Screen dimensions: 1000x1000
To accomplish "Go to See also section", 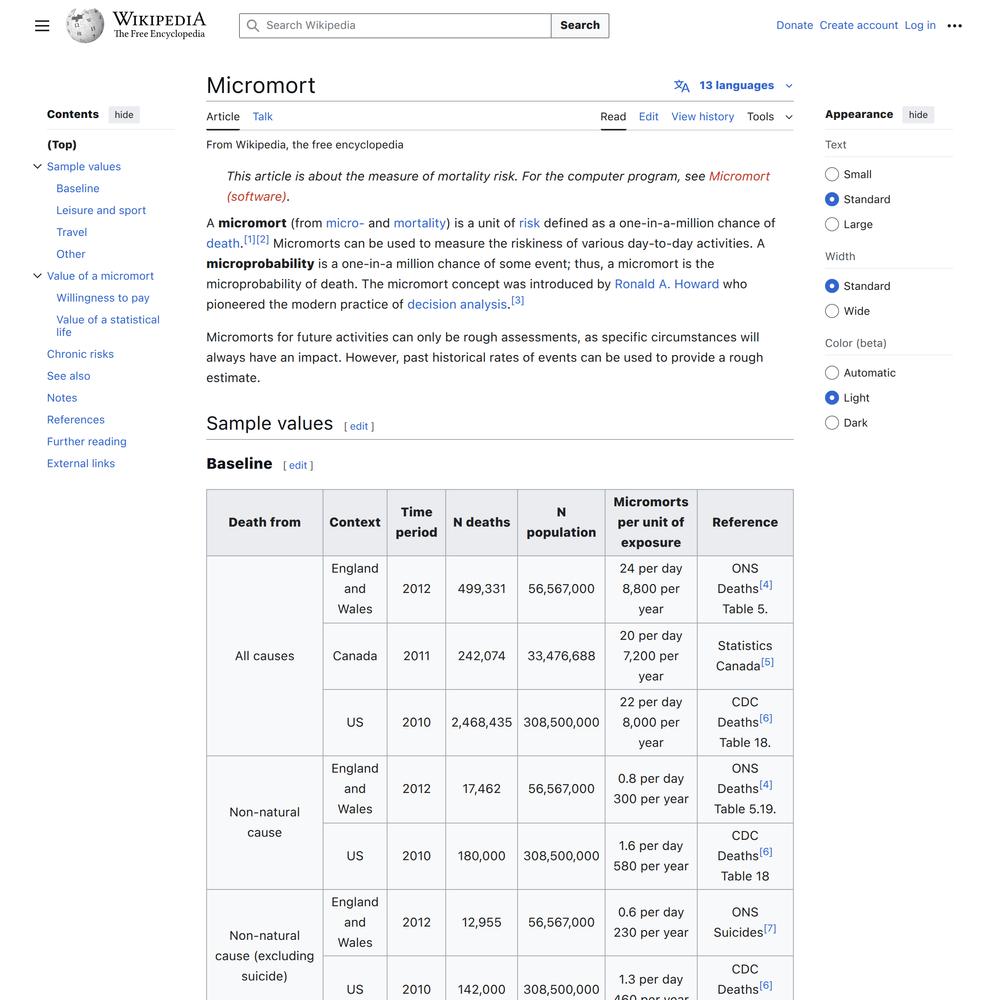I will click(x=68, y=376).
